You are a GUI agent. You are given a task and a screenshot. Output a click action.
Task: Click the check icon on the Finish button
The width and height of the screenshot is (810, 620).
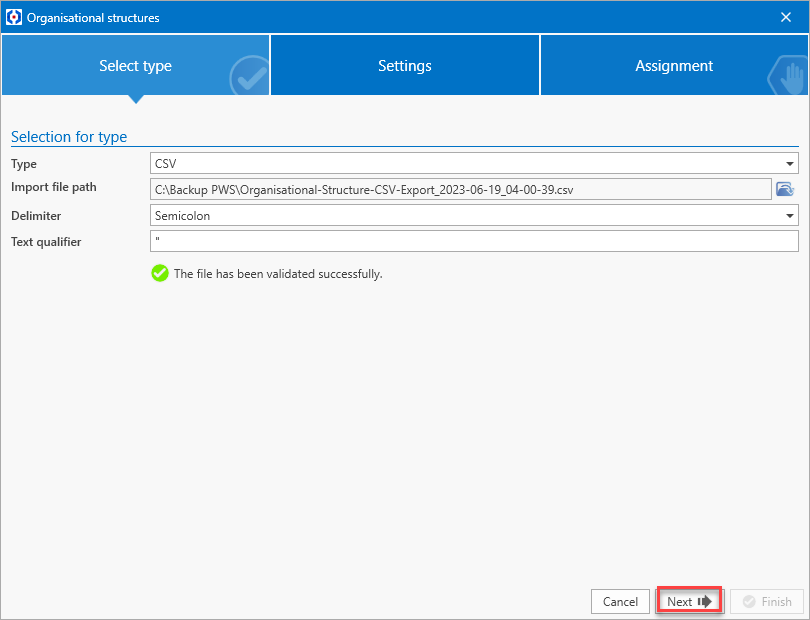tap(749, 602)
